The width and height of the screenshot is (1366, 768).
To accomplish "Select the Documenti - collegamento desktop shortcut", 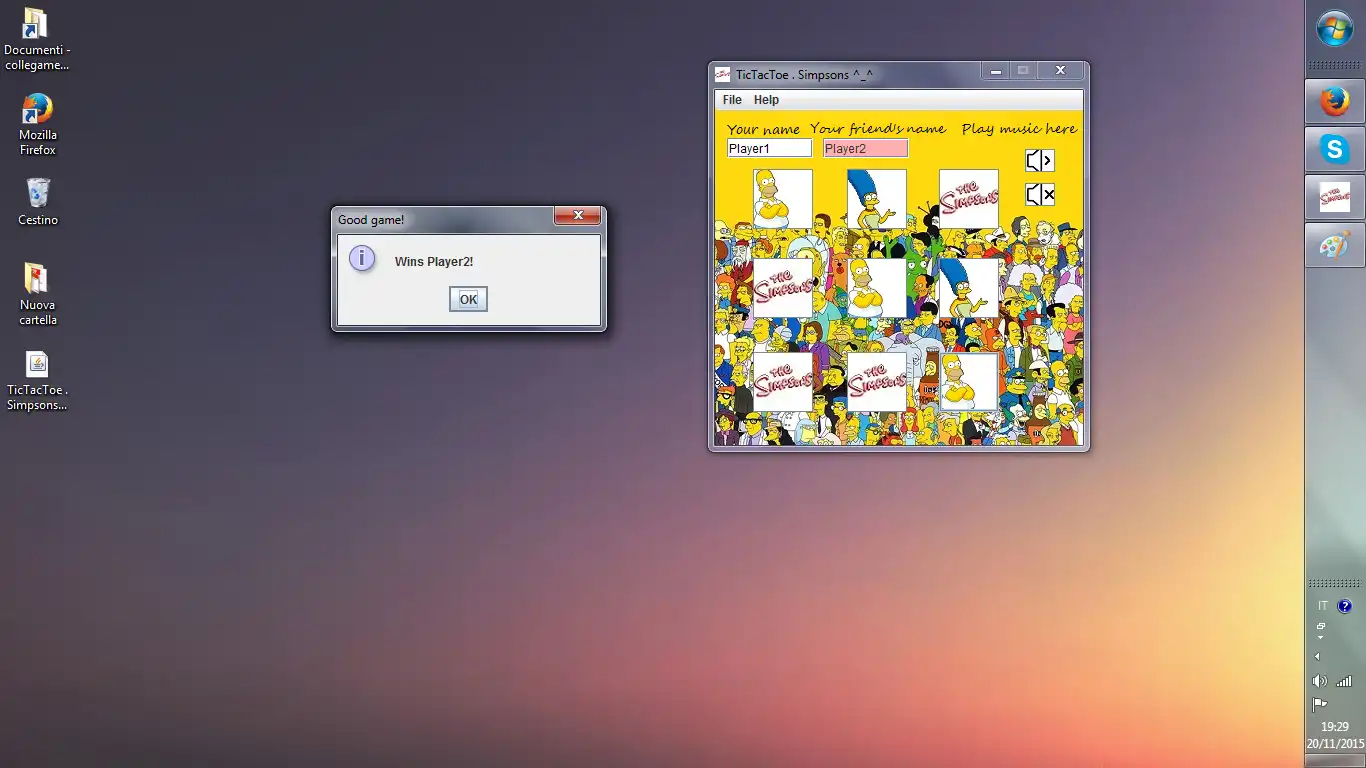I will (x=37, y=40).
